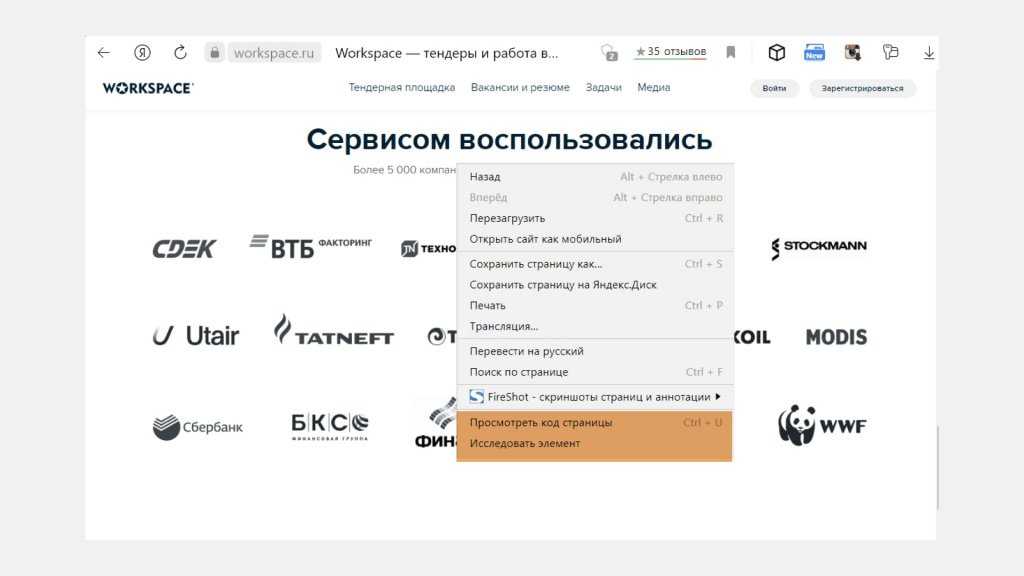Open the Yandex home button
Screen dimensions: 1024x576
pos(142,52)
